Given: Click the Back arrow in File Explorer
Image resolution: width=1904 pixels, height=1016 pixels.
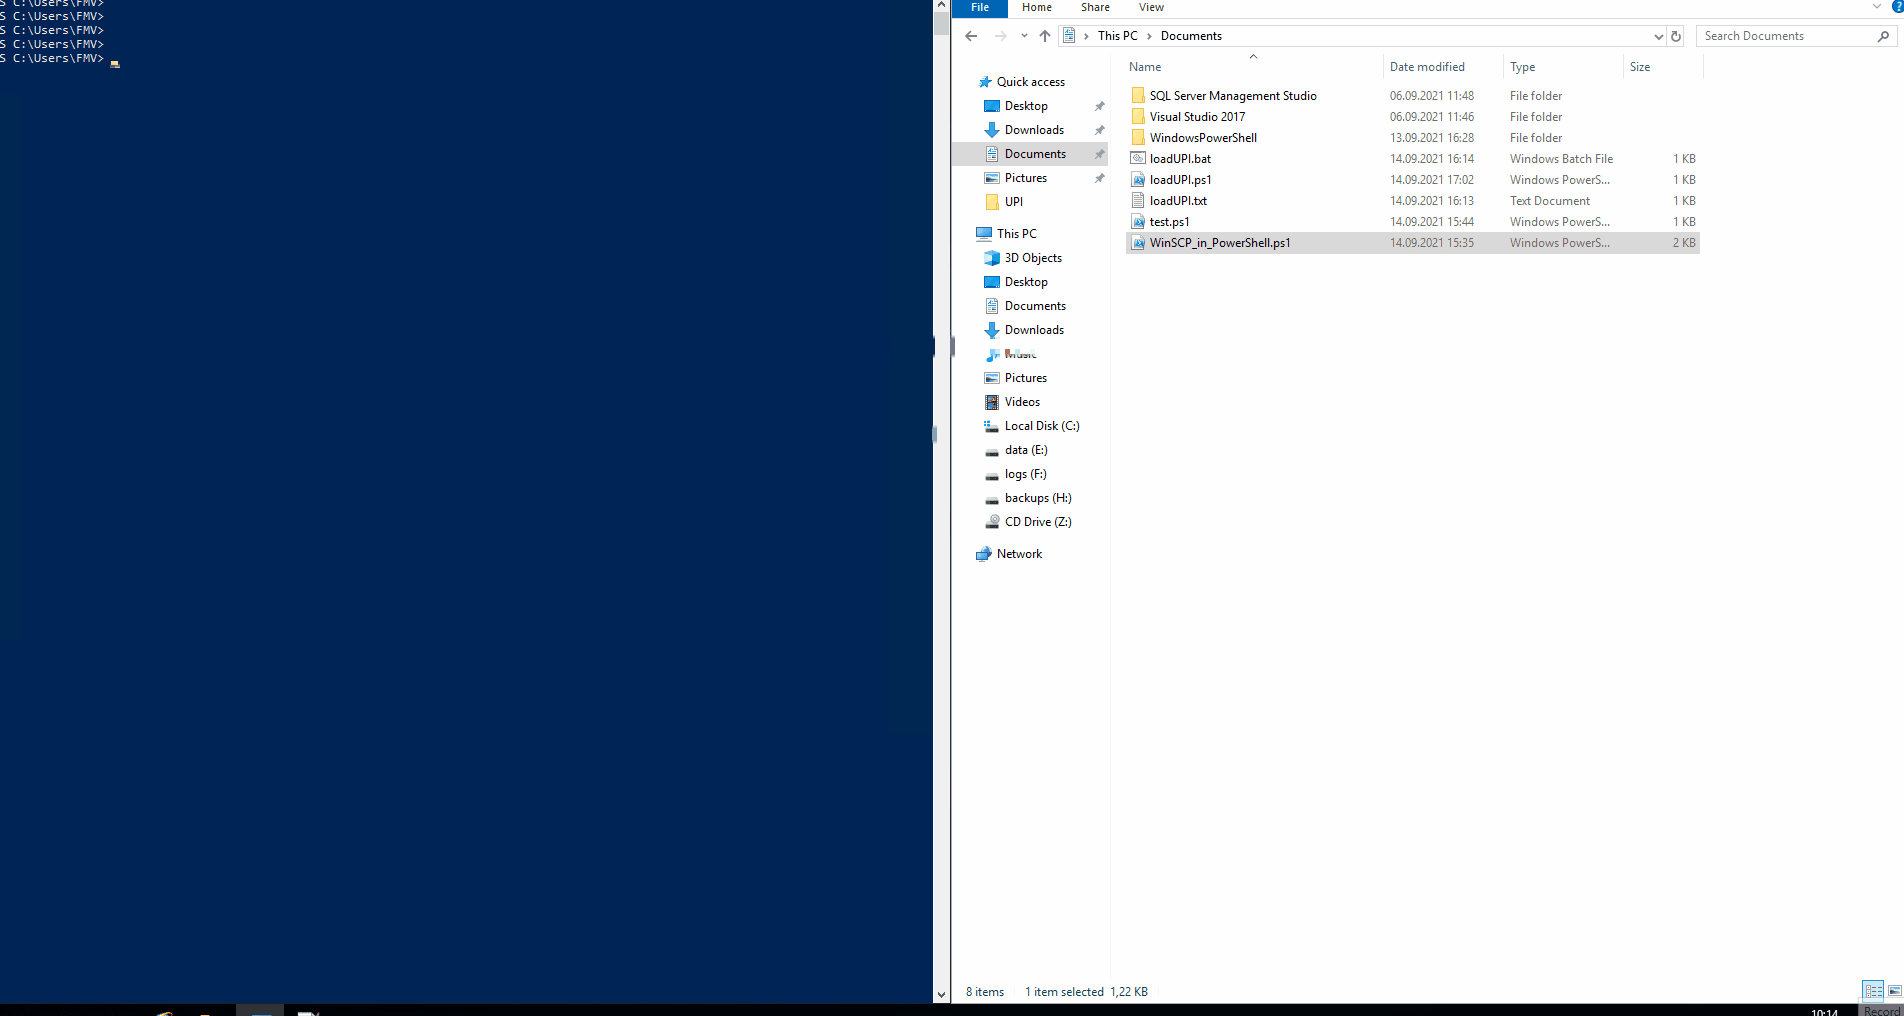Looking at the screenshot, I should (971, 36).
